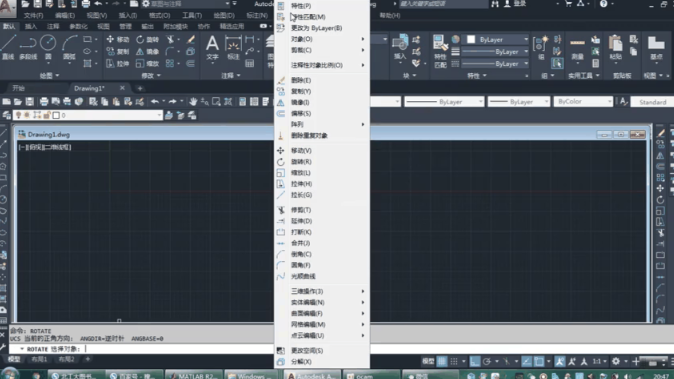Click the white color swatch in Properties
Screen dimensions: 674x379
(471, 40)
